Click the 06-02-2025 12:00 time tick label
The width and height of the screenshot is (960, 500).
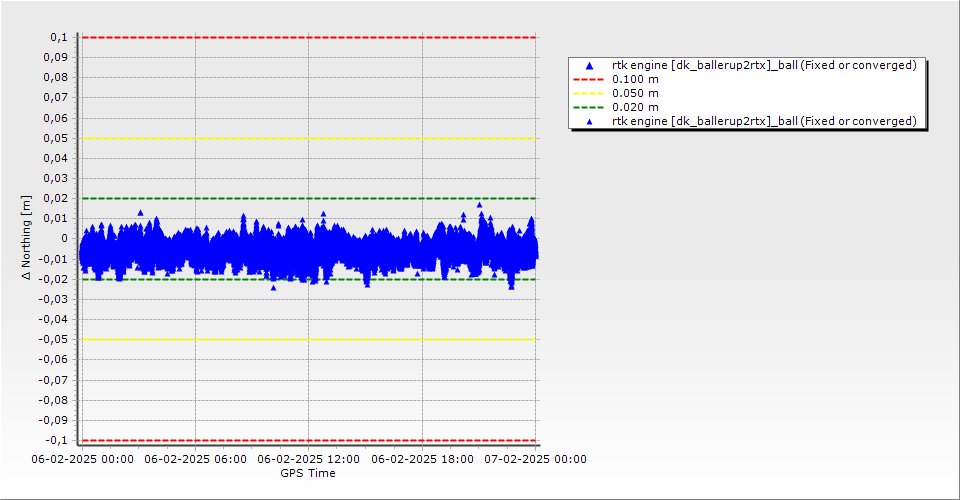pos(308,460)
